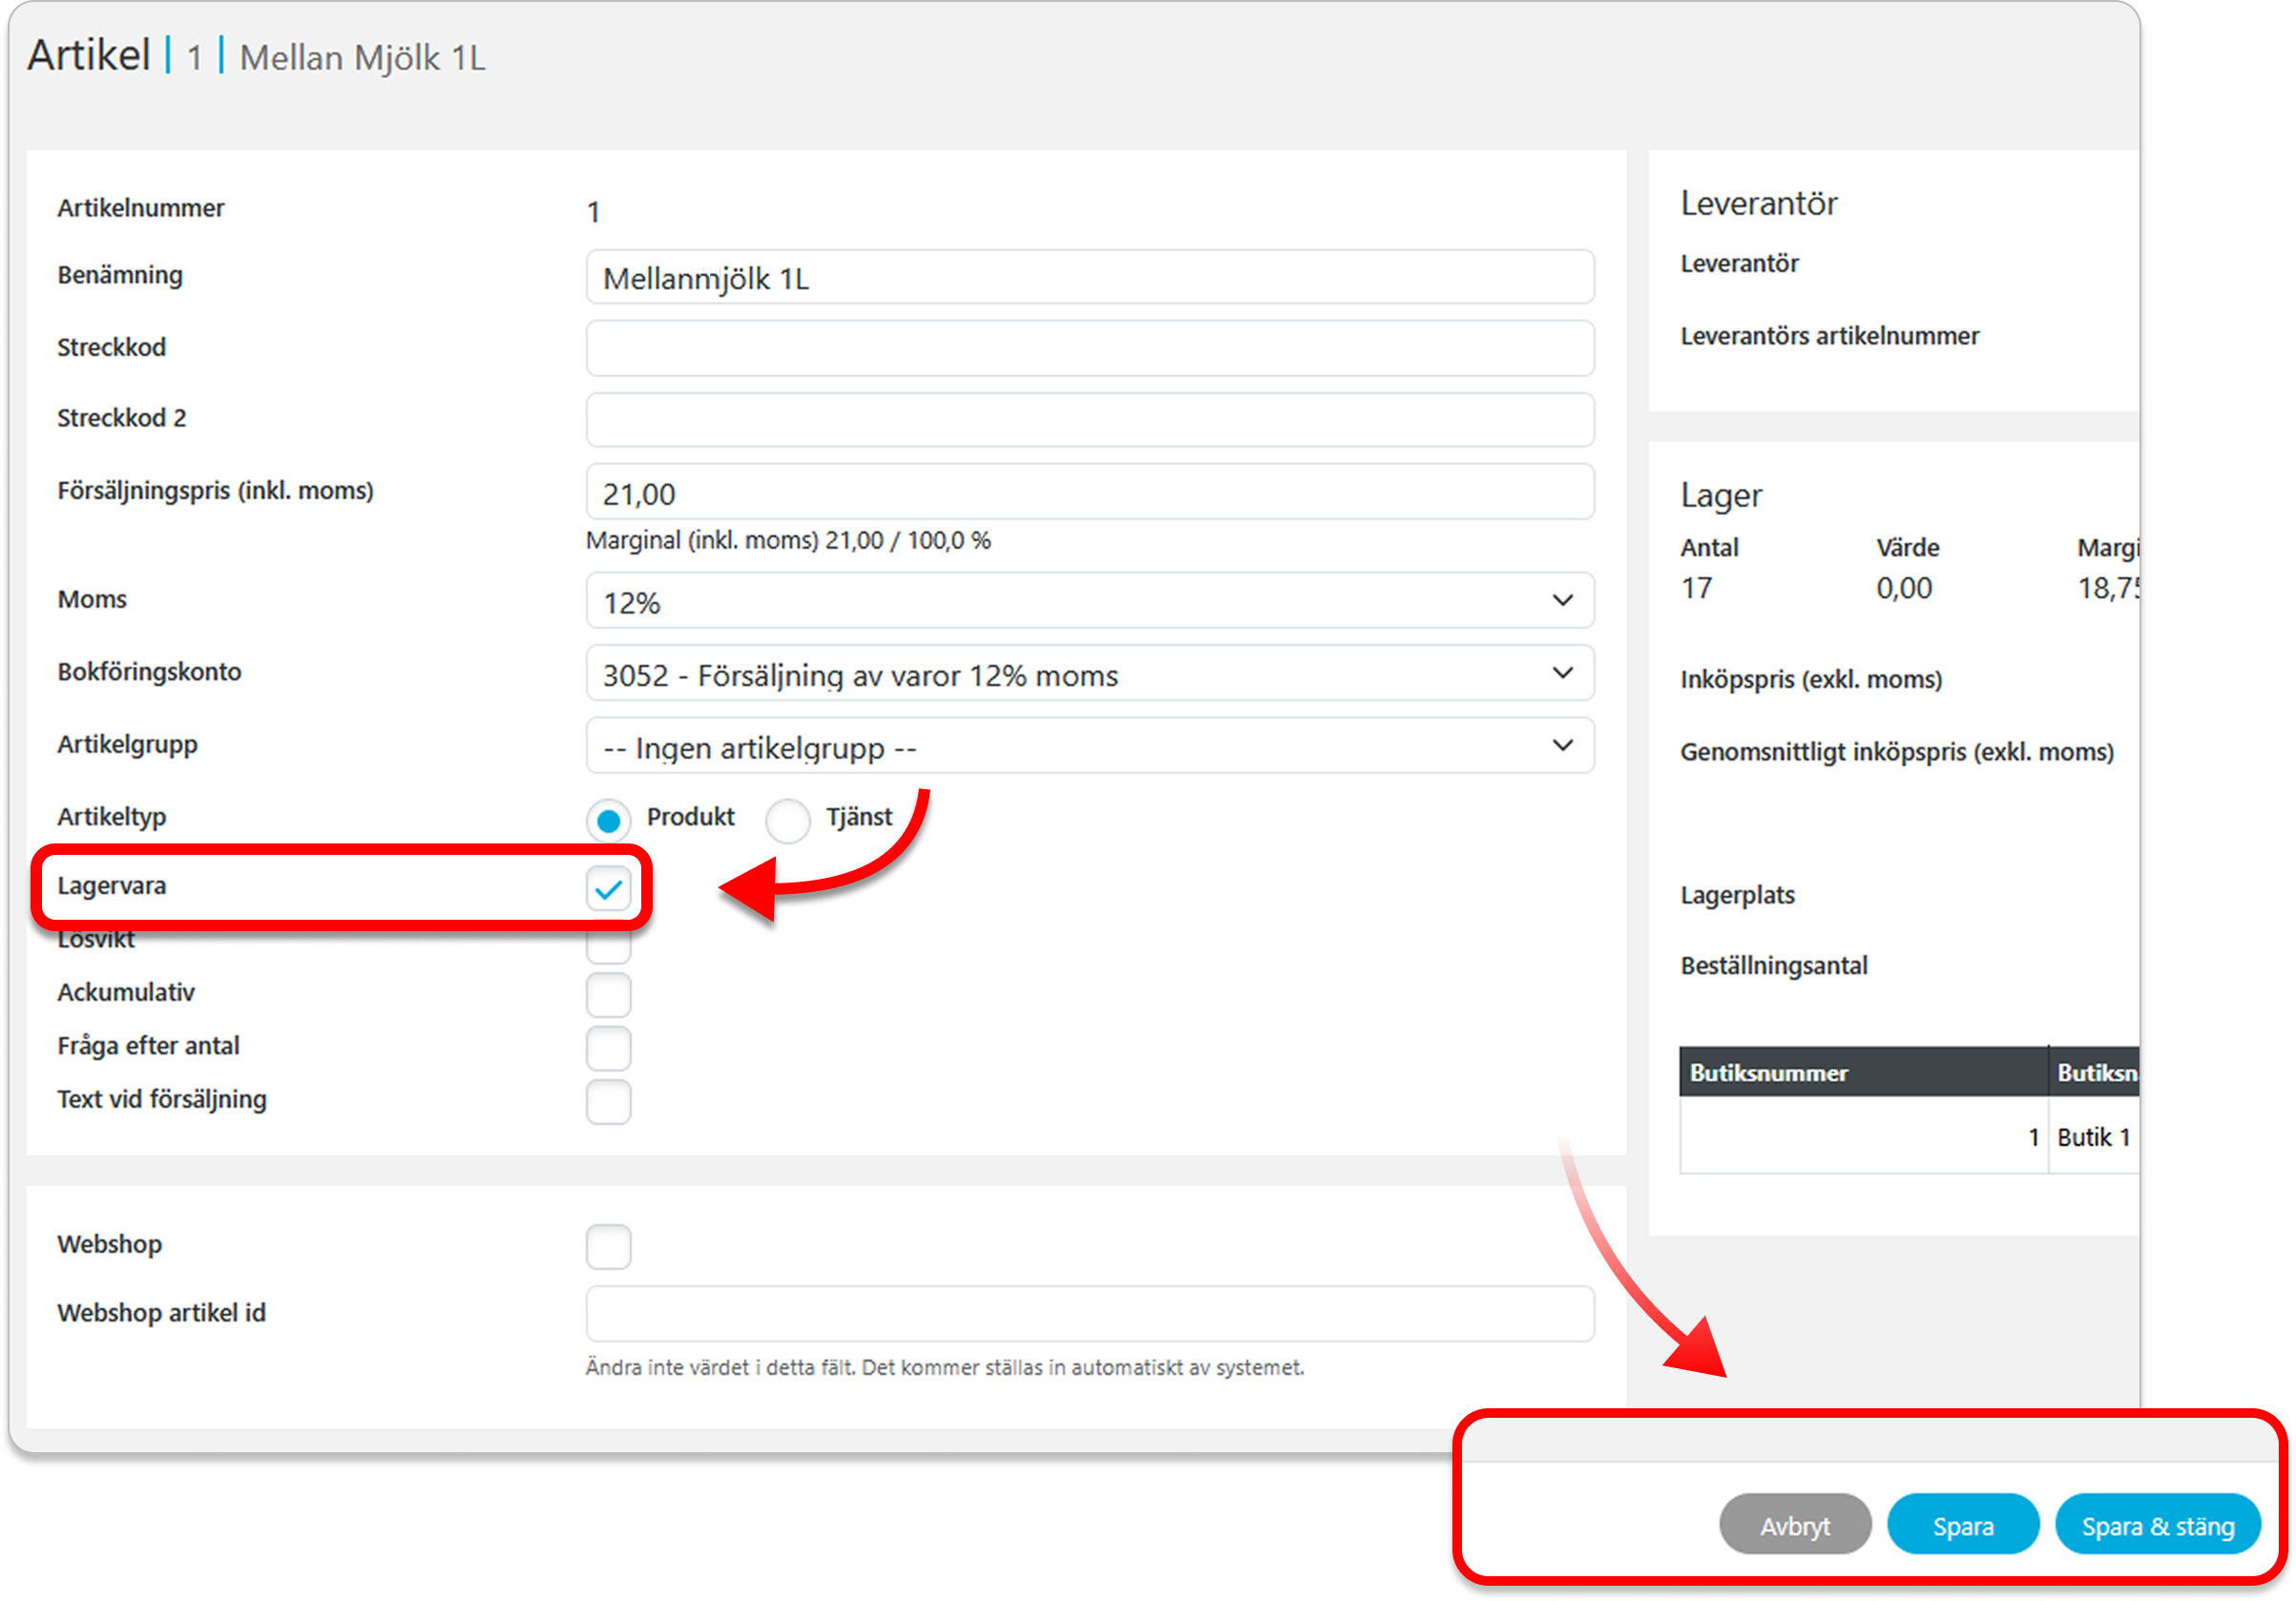Screen dimensions: 2296x1601
Task: Focus the Streckkod 2 input field
Action: (x=1090, y=419)
